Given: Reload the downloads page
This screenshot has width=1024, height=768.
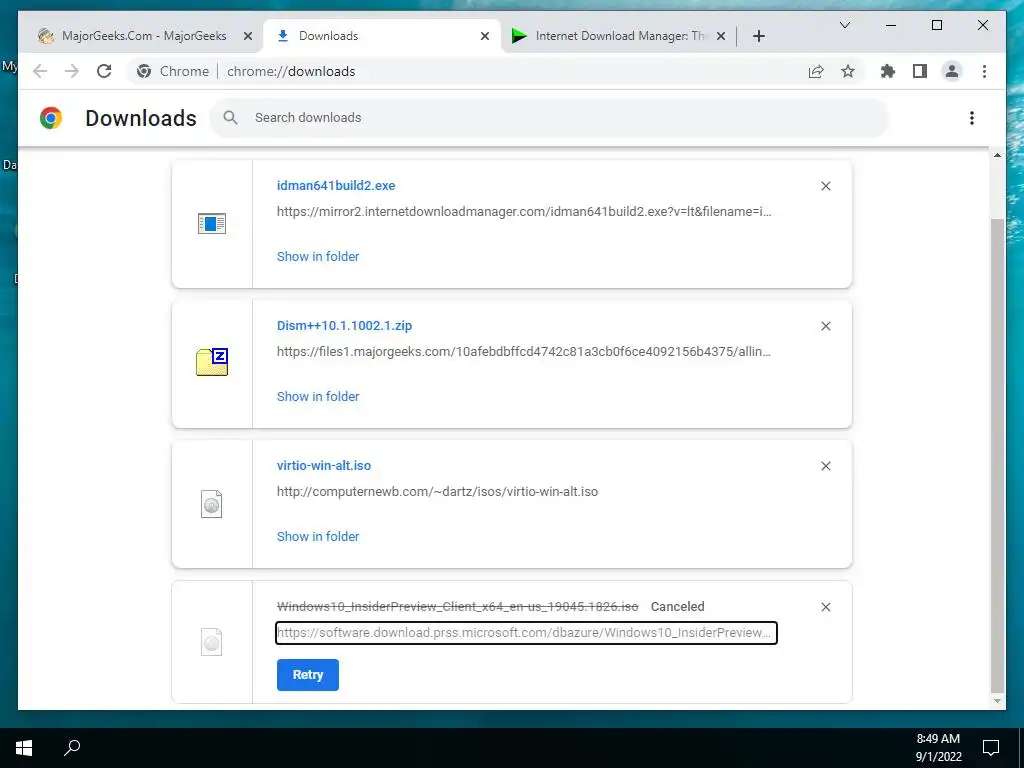Looking at the screenshot, I should (104, 71).
